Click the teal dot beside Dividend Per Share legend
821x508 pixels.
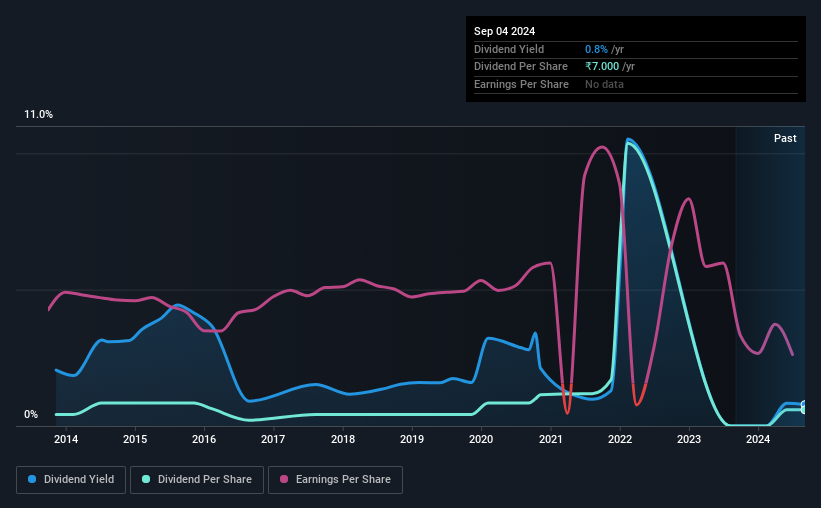pyautogui.click(x=146, y=480)
